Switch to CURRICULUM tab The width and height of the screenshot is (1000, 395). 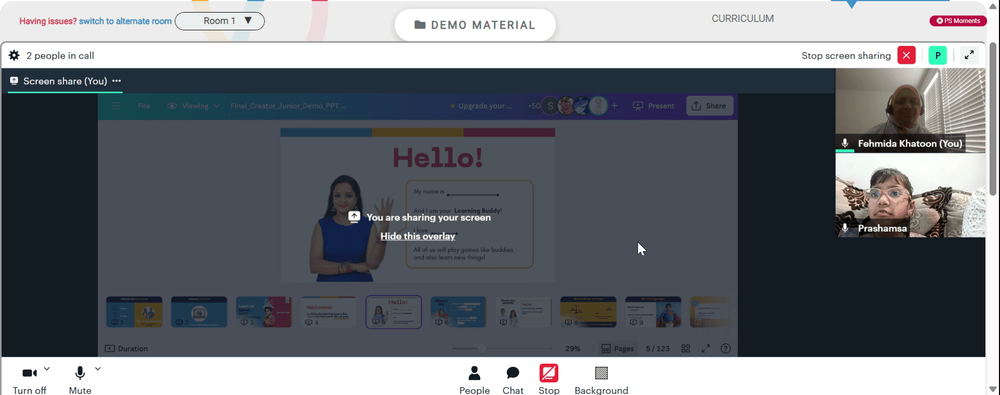[742, 19]
